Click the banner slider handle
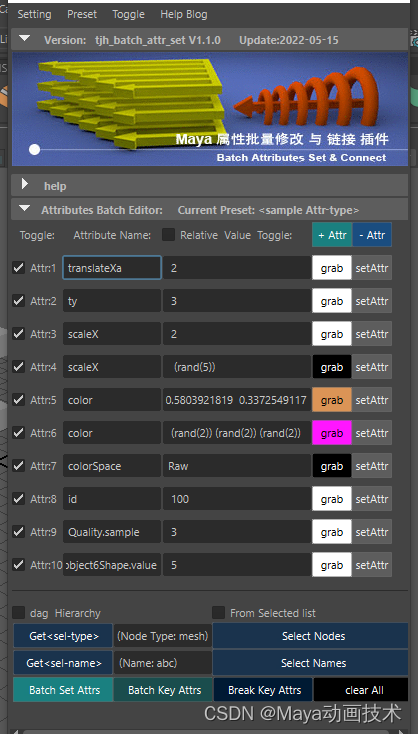The image size is (418, 734). pyautogui.click(x=34, y=150)
